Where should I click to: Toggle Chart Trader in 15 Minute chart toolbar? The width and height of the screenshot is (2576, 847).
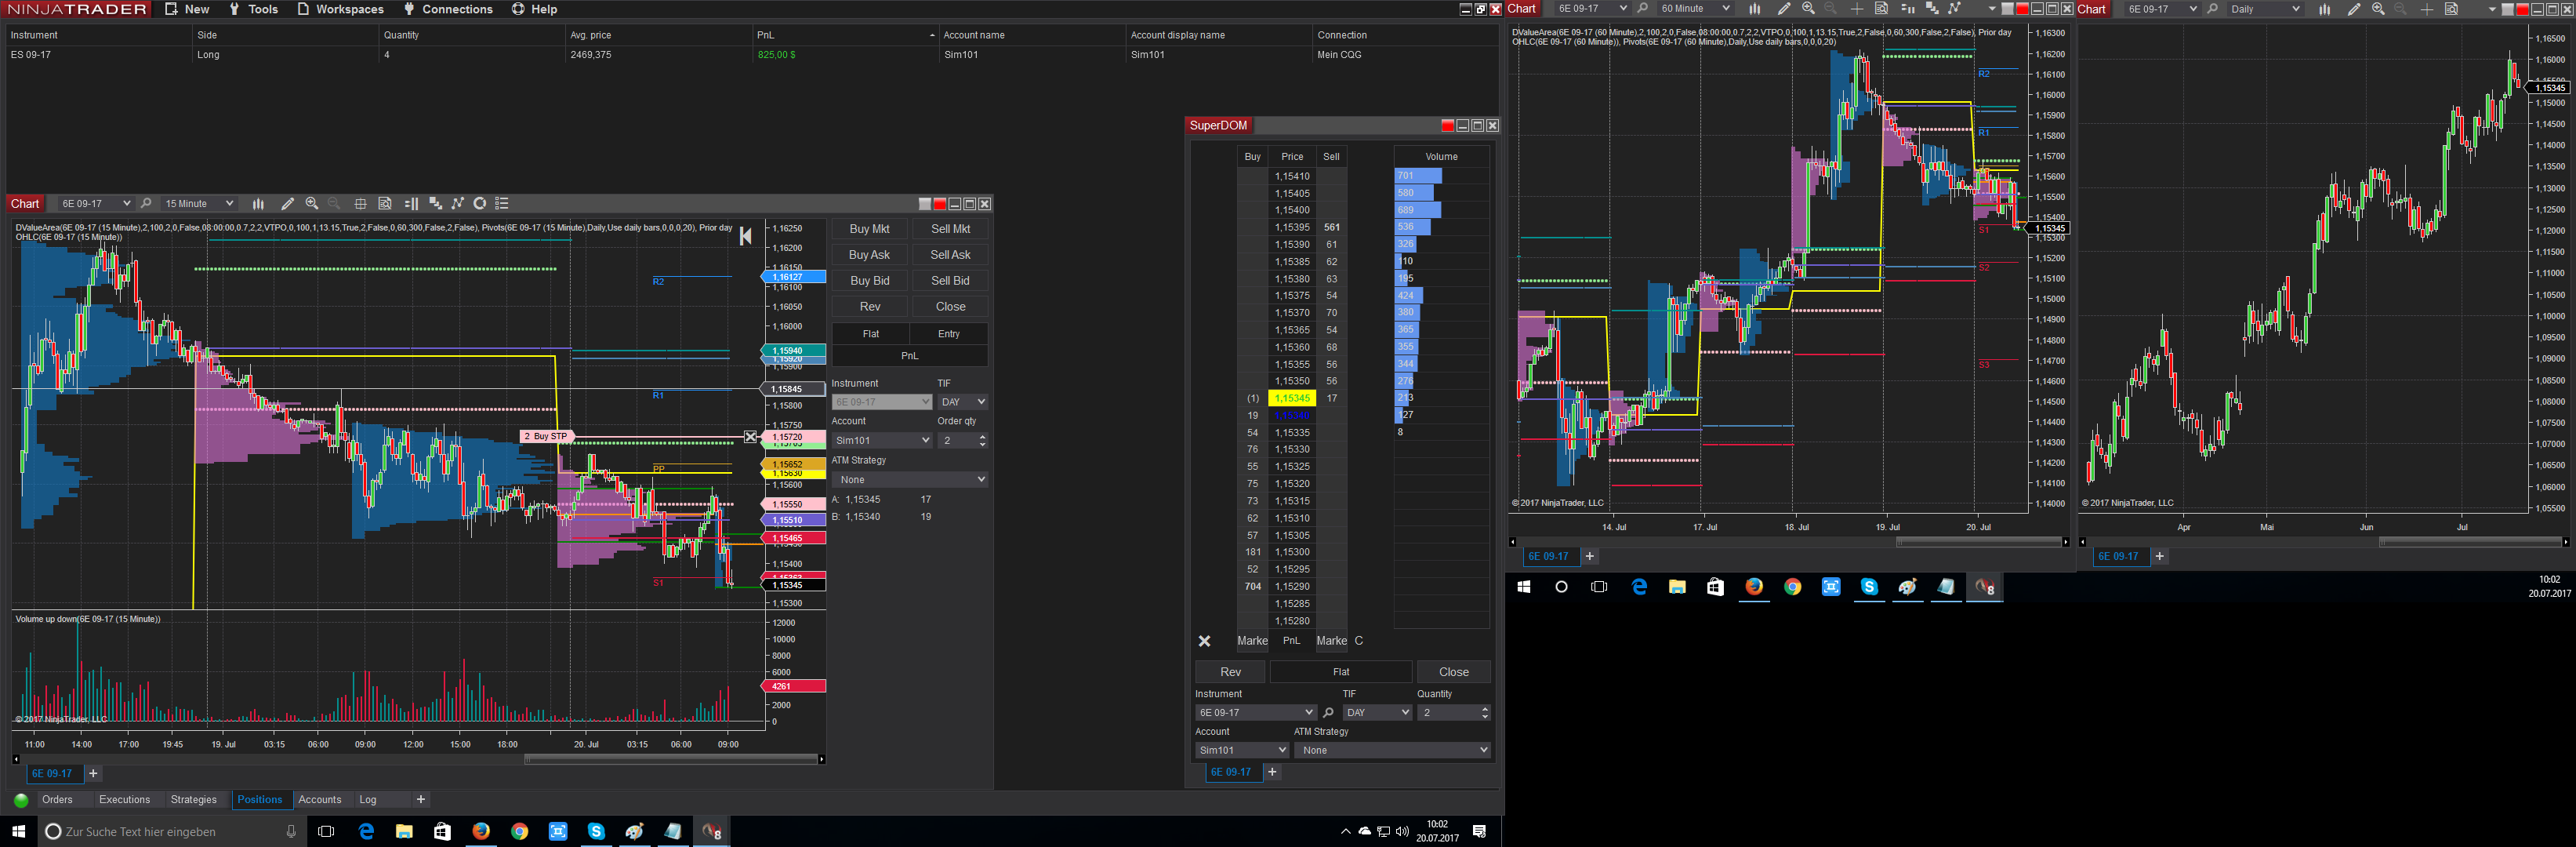[x=411, y=203]
